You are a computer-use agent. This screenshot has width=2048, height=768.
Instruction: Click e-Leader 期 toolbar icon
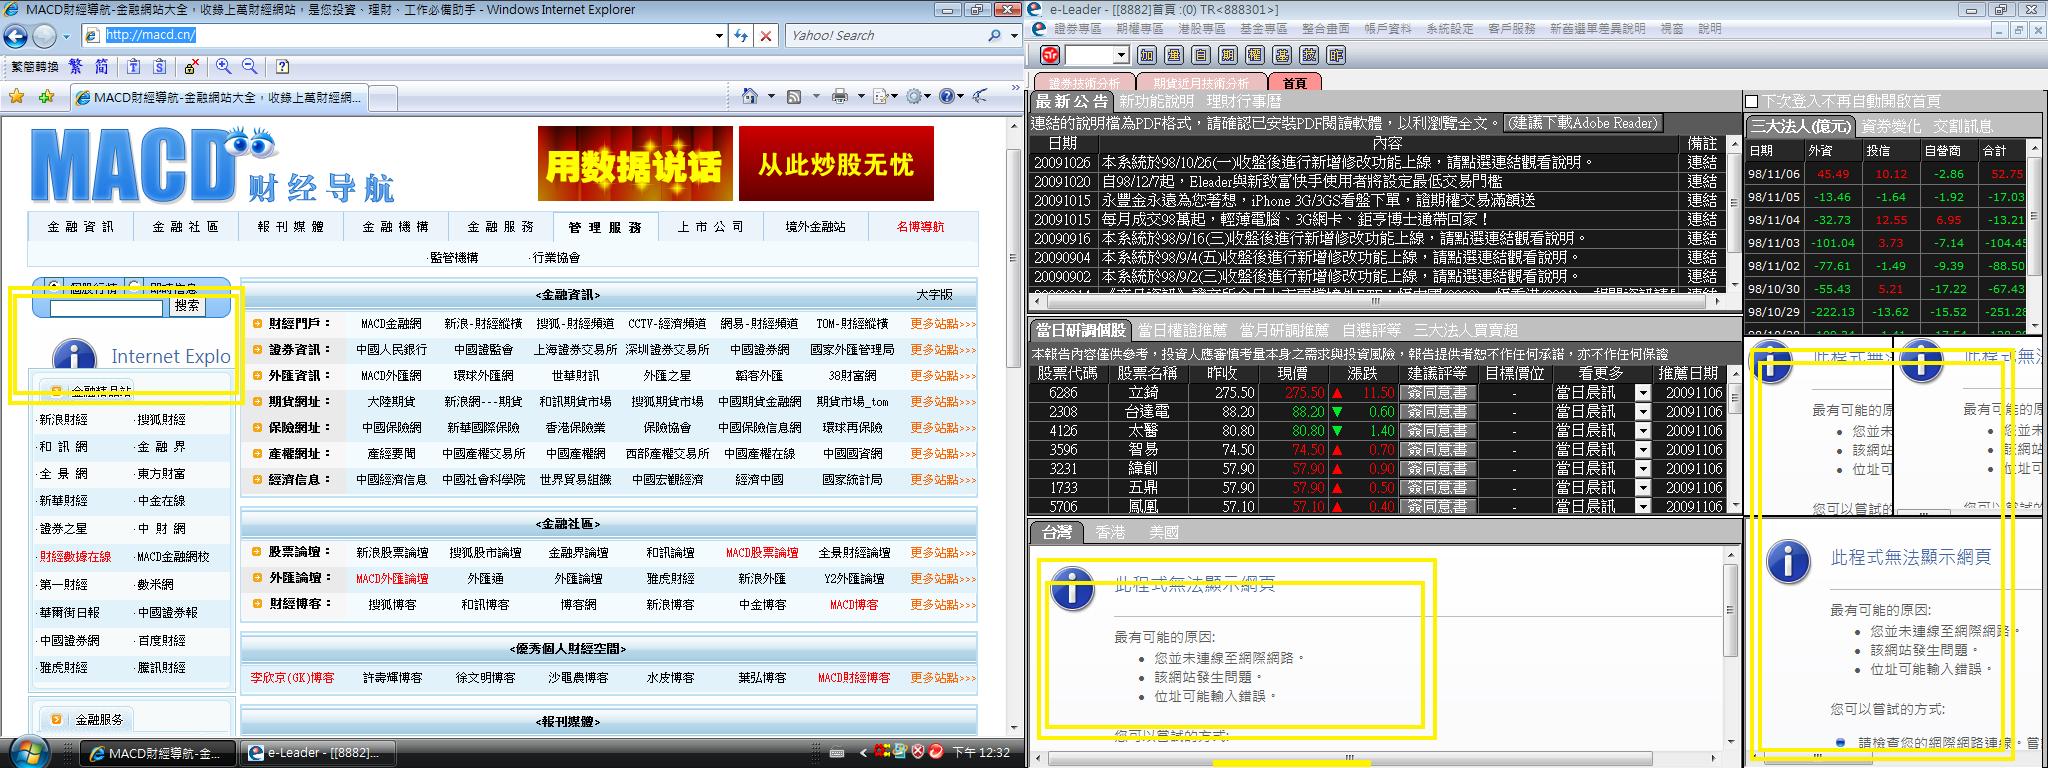point(1228,55)
